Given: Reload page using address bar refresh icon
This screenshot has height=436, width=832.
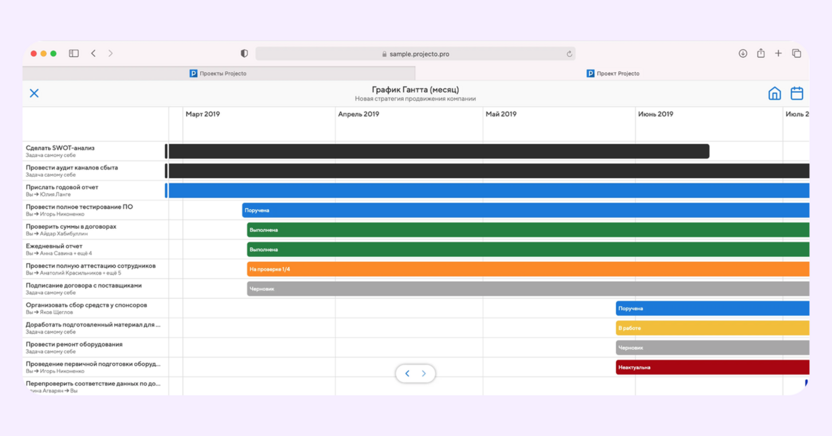Looking at the screenshot, I should pos(569,54).
